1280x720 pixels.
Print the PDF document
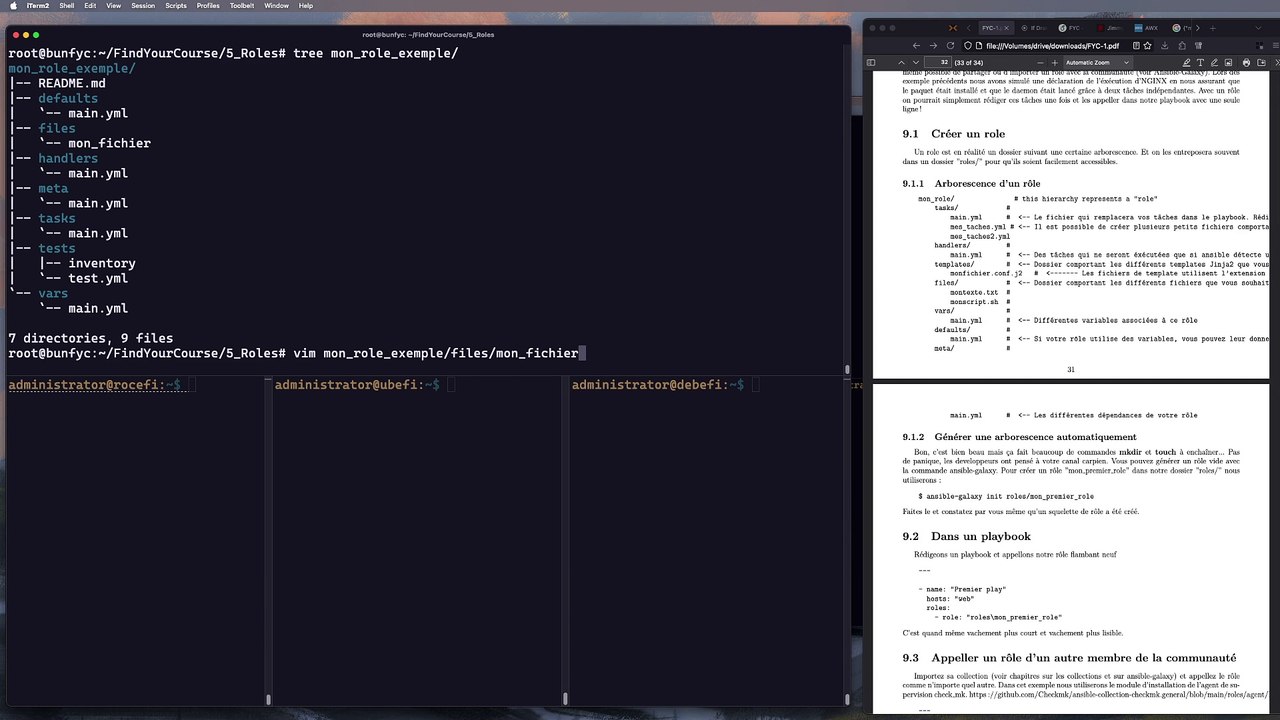tap(1246, 62)
